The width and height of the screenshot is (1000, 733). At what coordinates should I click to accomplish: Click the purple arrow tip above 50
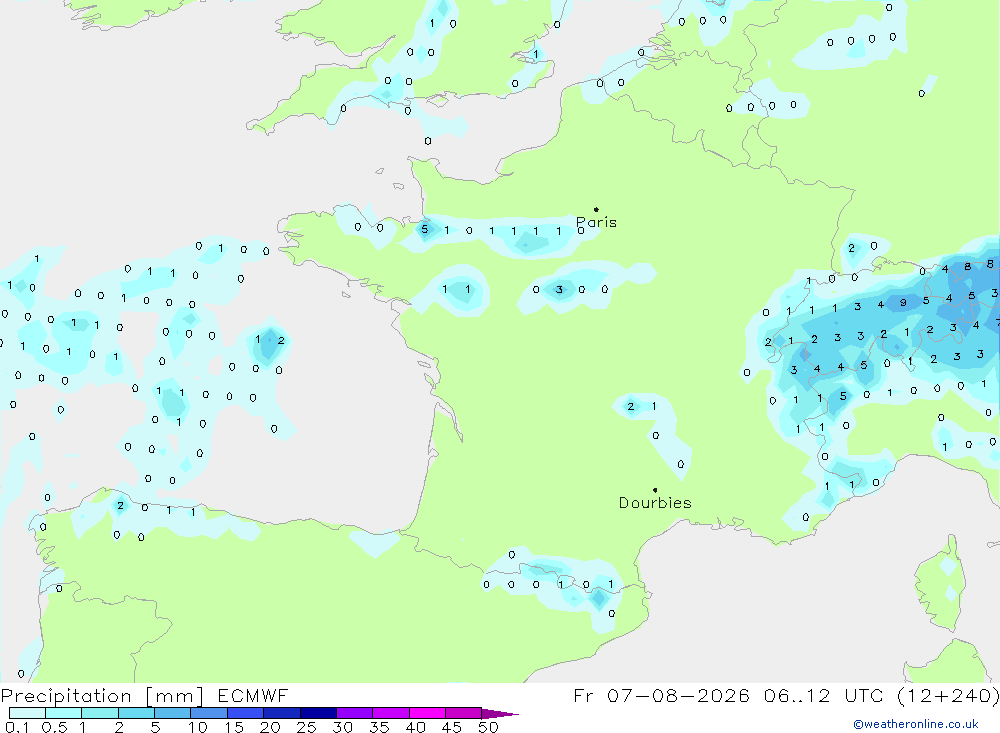(x=501, y=714)
